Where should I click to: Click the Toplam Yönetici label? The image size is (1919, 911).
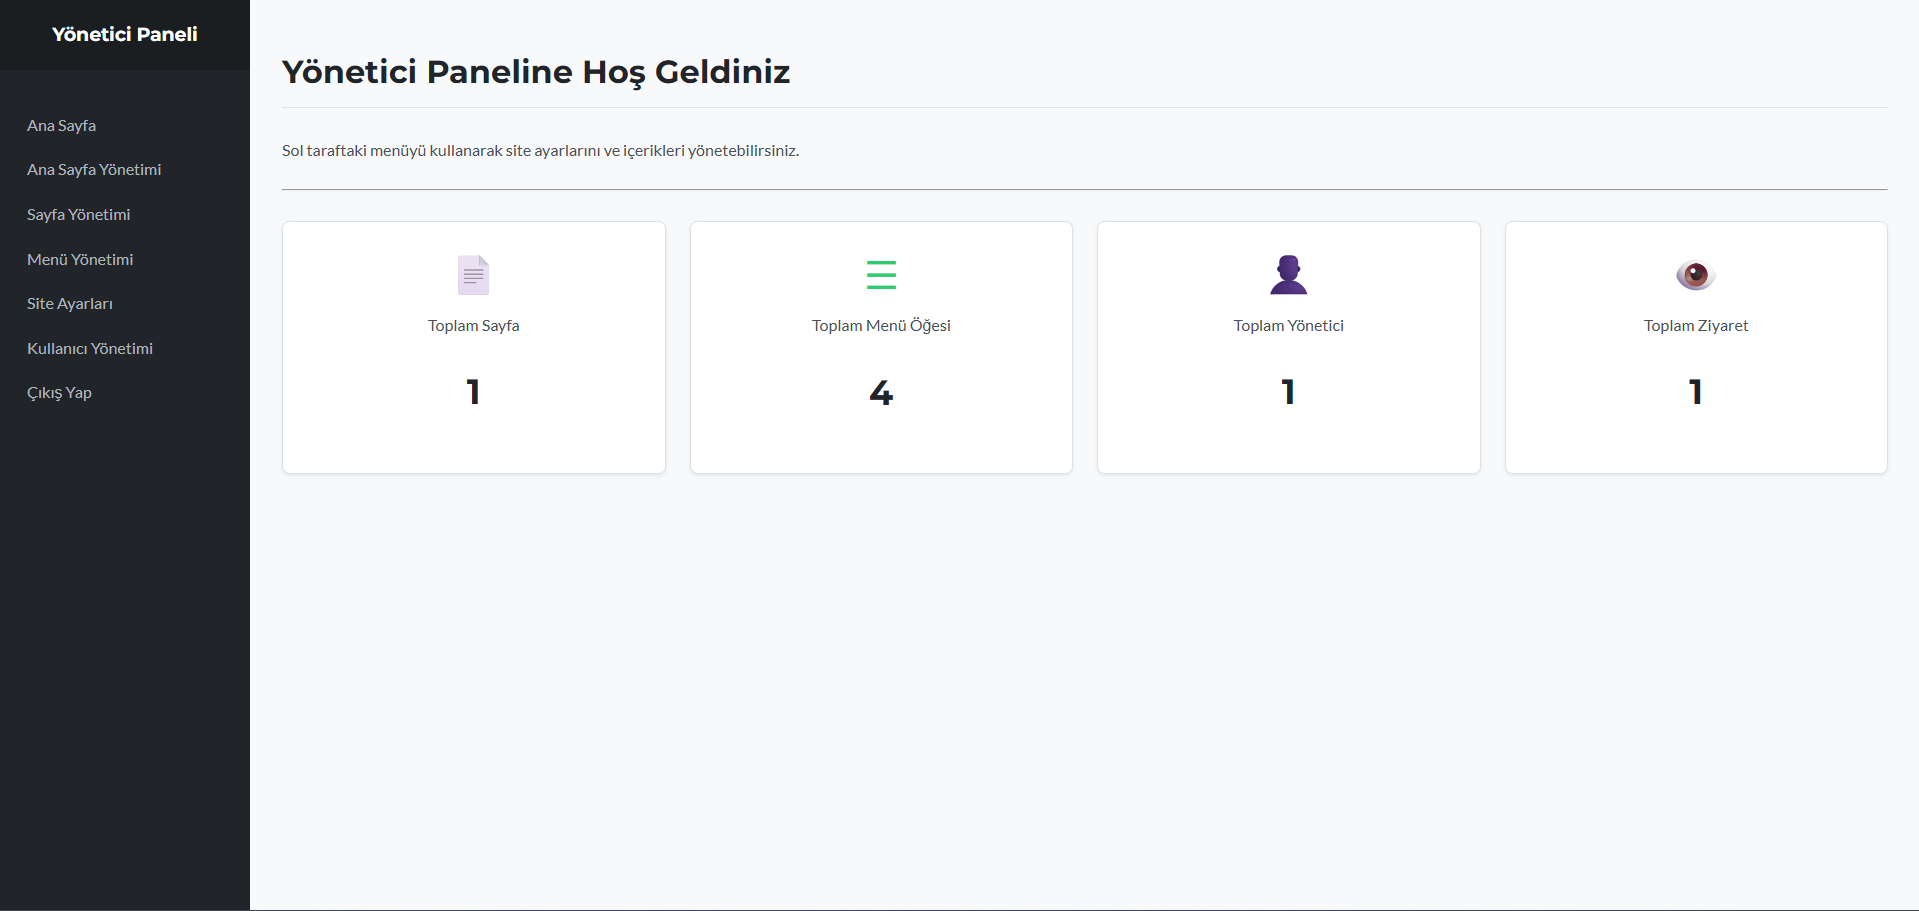tap(1288, 326)
